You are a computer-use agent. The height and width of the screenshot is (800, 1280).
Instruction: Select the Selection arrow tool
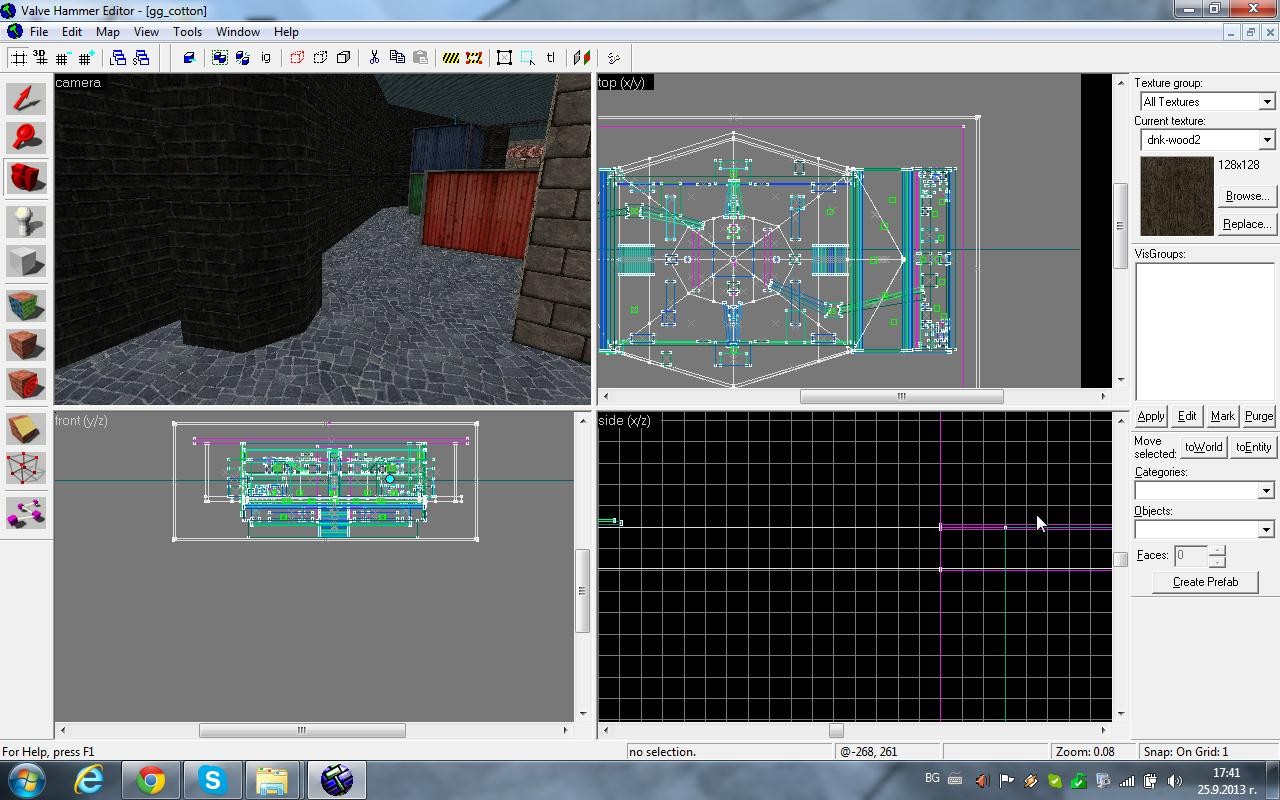pos(26,98)
